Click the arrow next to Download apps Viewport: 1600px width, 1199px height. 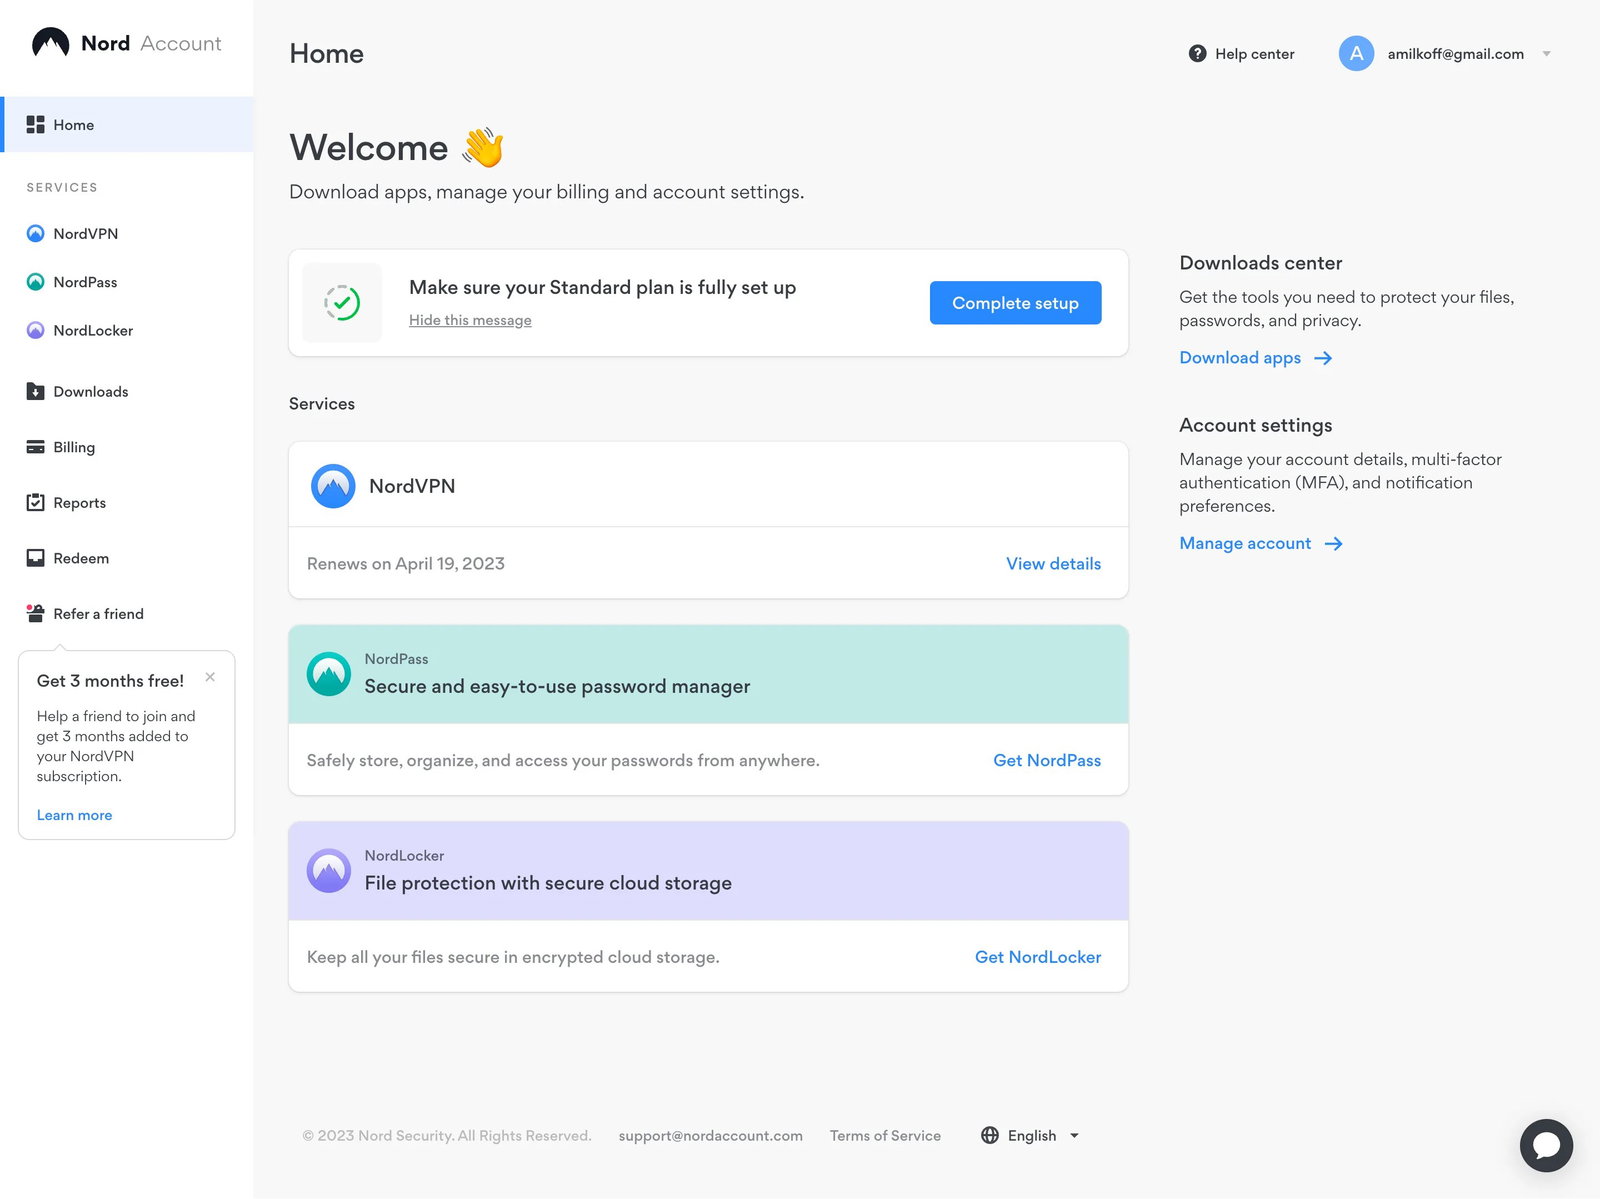tap(1323, 358)
